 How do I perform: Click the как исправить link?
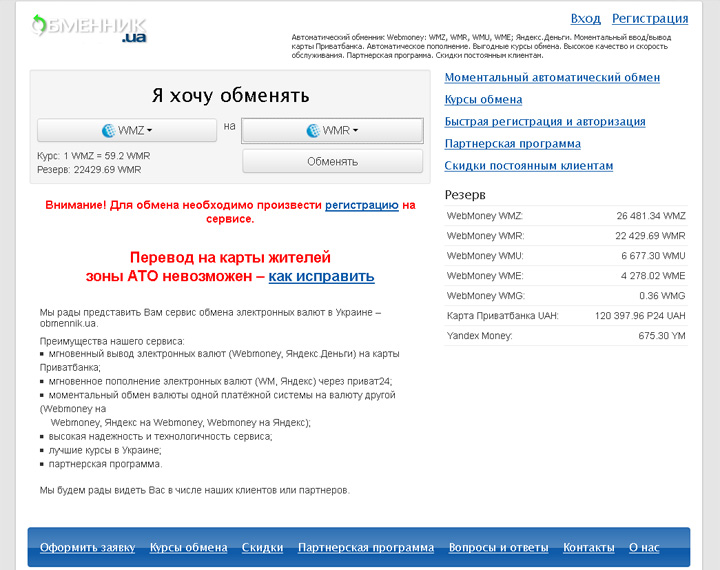[321, 276]
